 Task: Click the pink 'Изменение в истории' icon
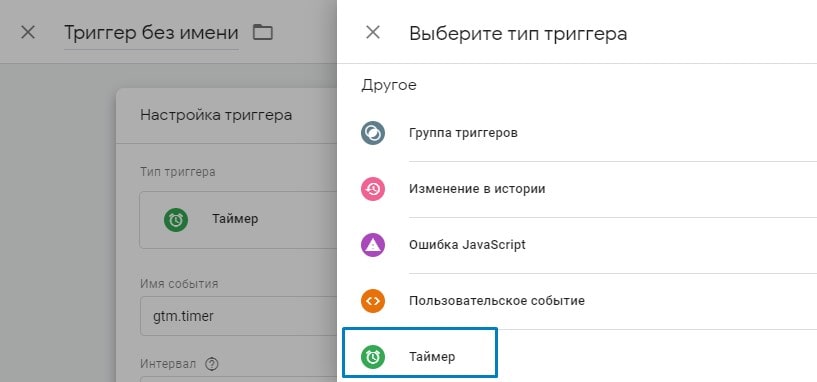pyautogui.click(x=373, y=189)
